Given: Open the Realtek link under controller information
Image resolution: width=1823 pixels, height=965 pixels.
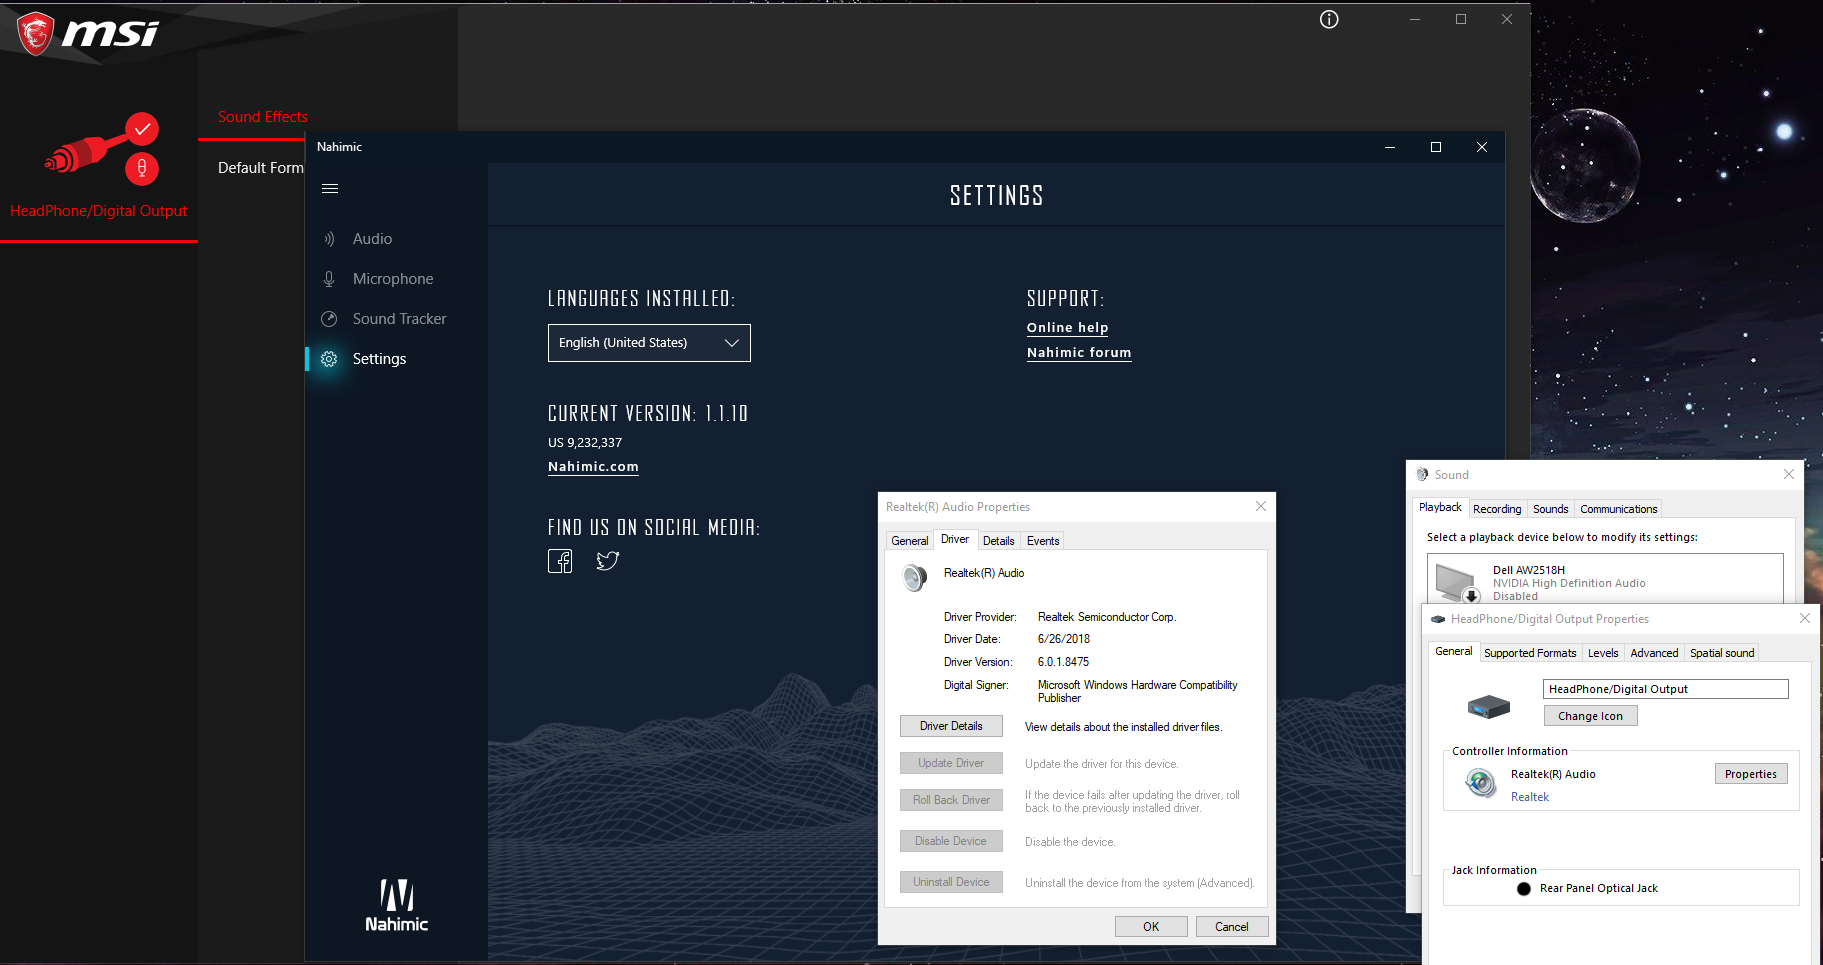Looking at the screenshot, I should (1530, 797).
